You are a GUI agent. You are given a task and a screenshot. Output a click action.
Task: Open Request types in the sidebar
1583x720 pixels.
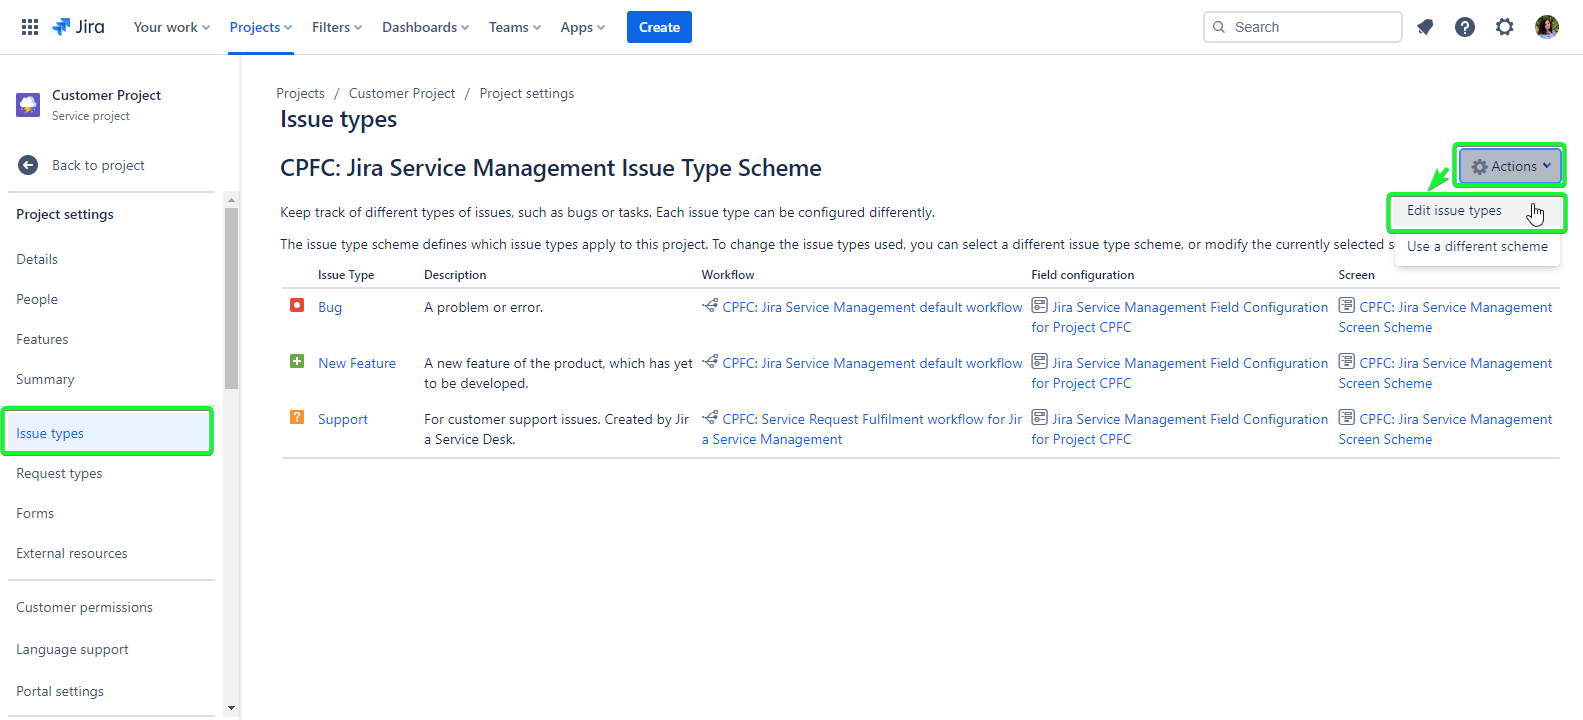click(59, 473)
